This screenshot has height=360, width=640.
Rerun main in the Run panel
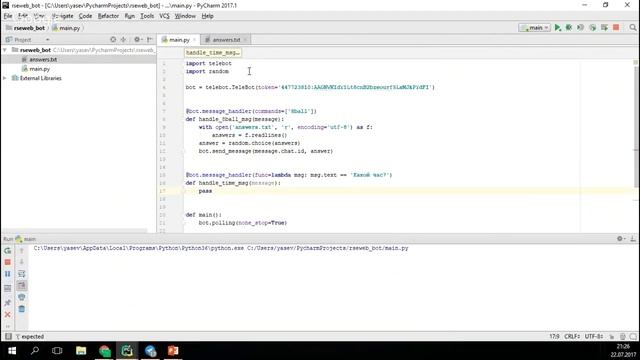(x=7, y=251)
